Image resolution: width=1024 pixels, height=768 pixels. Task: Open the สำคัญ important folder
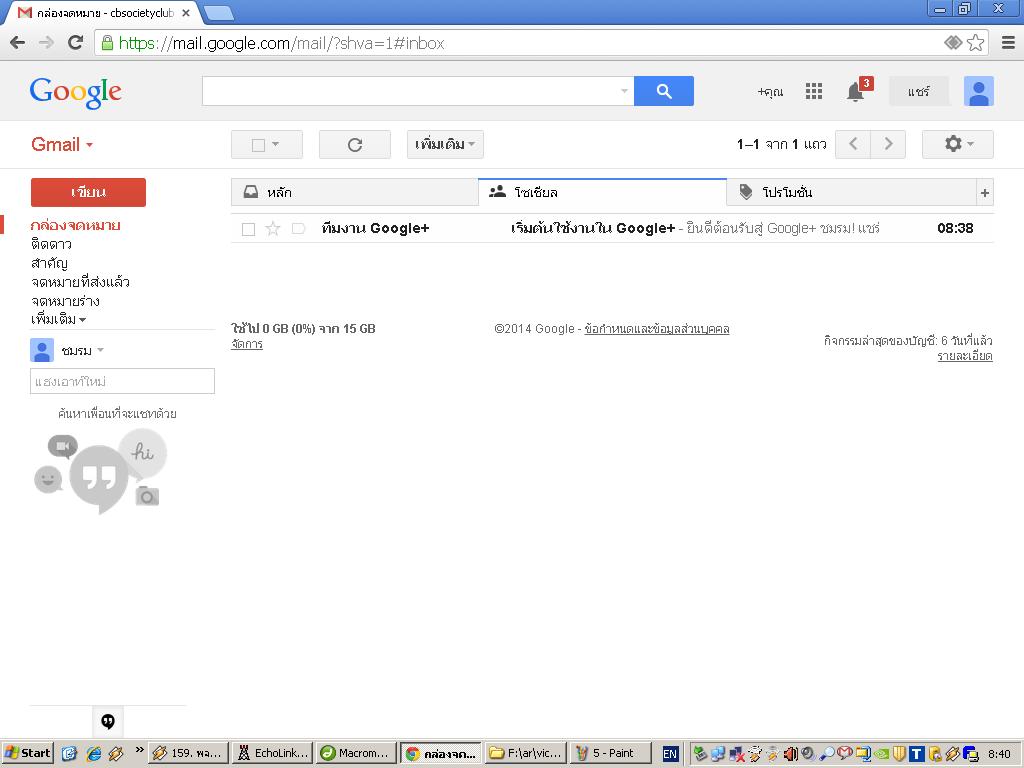[x=49, y=263]
